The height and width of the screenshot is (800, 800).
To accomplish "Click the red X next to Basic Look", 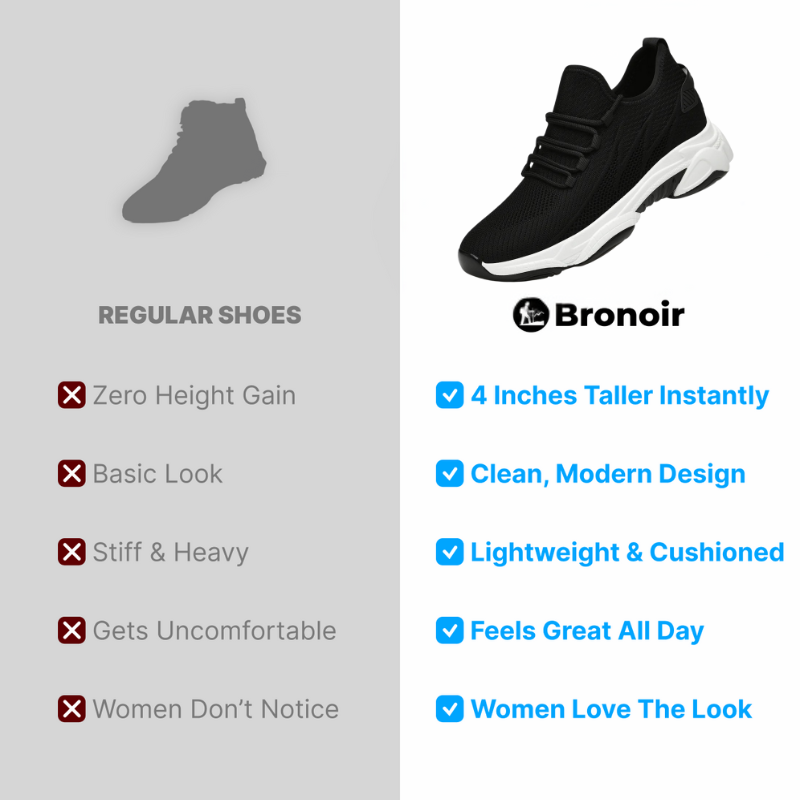I will (71, 473).
